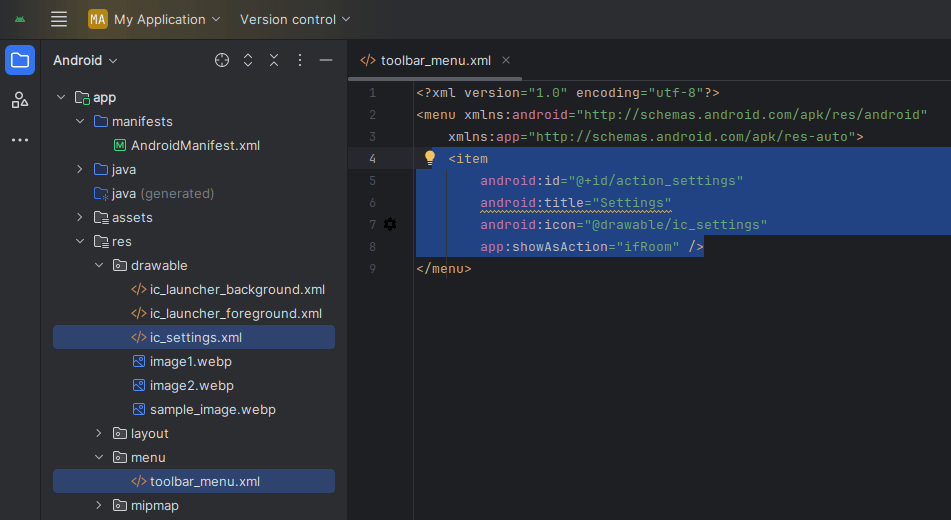This screenshot has height=520, width=951.
Task: Expand the java folder
Action: coord(80,169)
